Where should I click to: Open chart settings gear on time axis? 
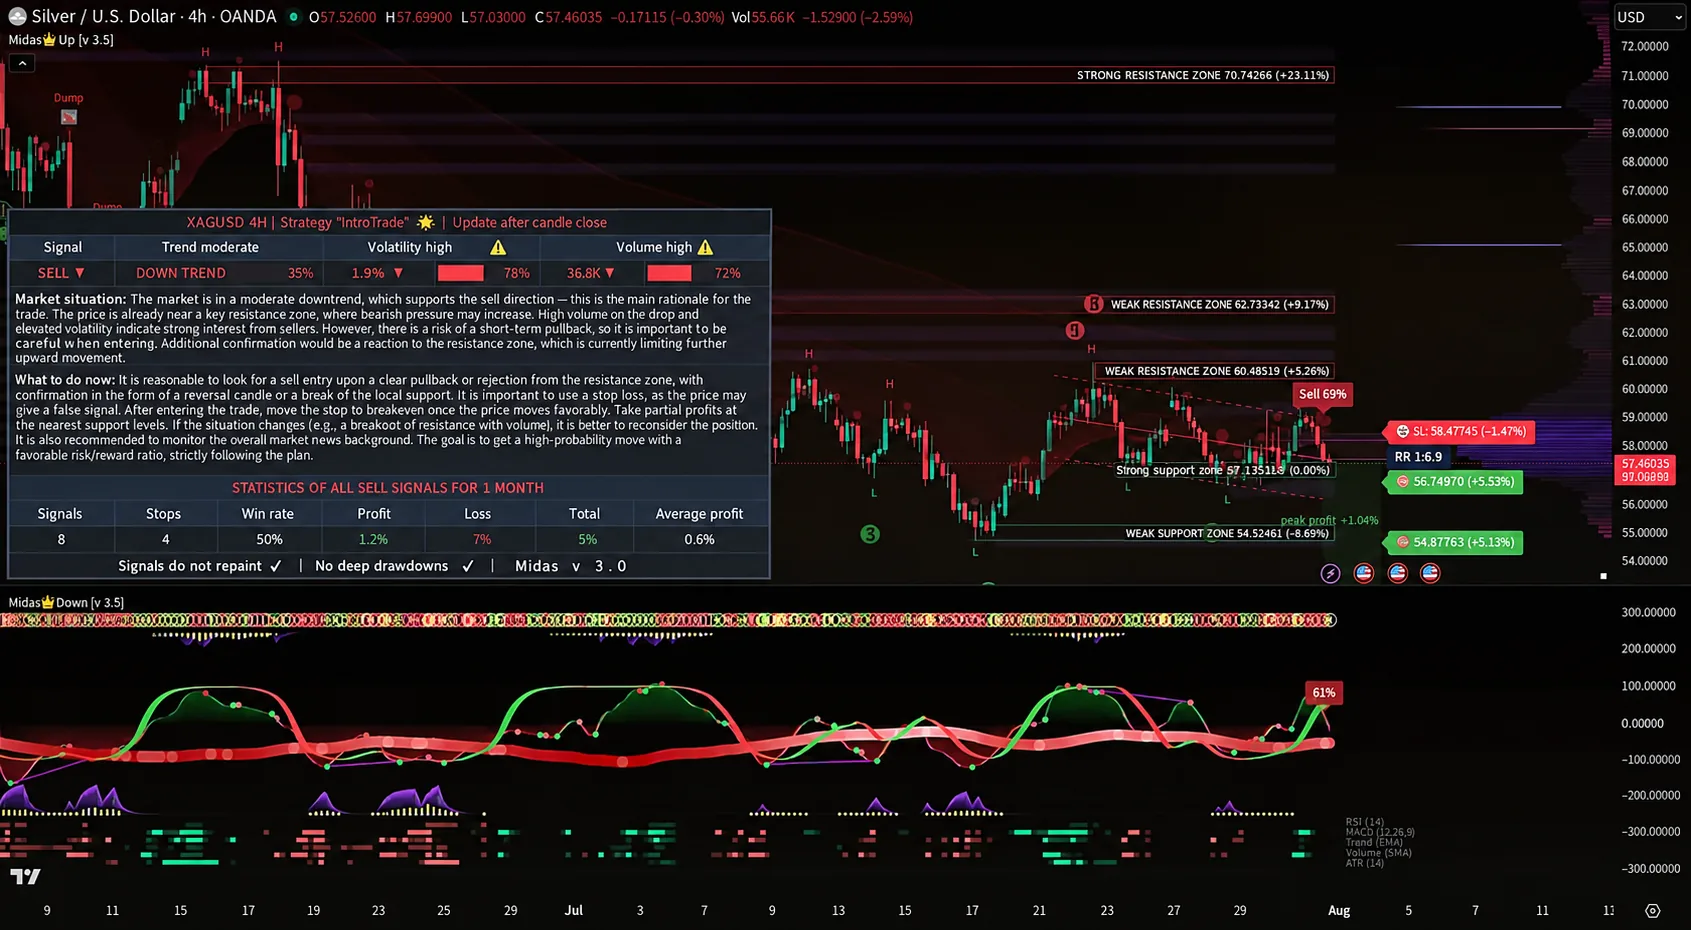(1652, 910)
